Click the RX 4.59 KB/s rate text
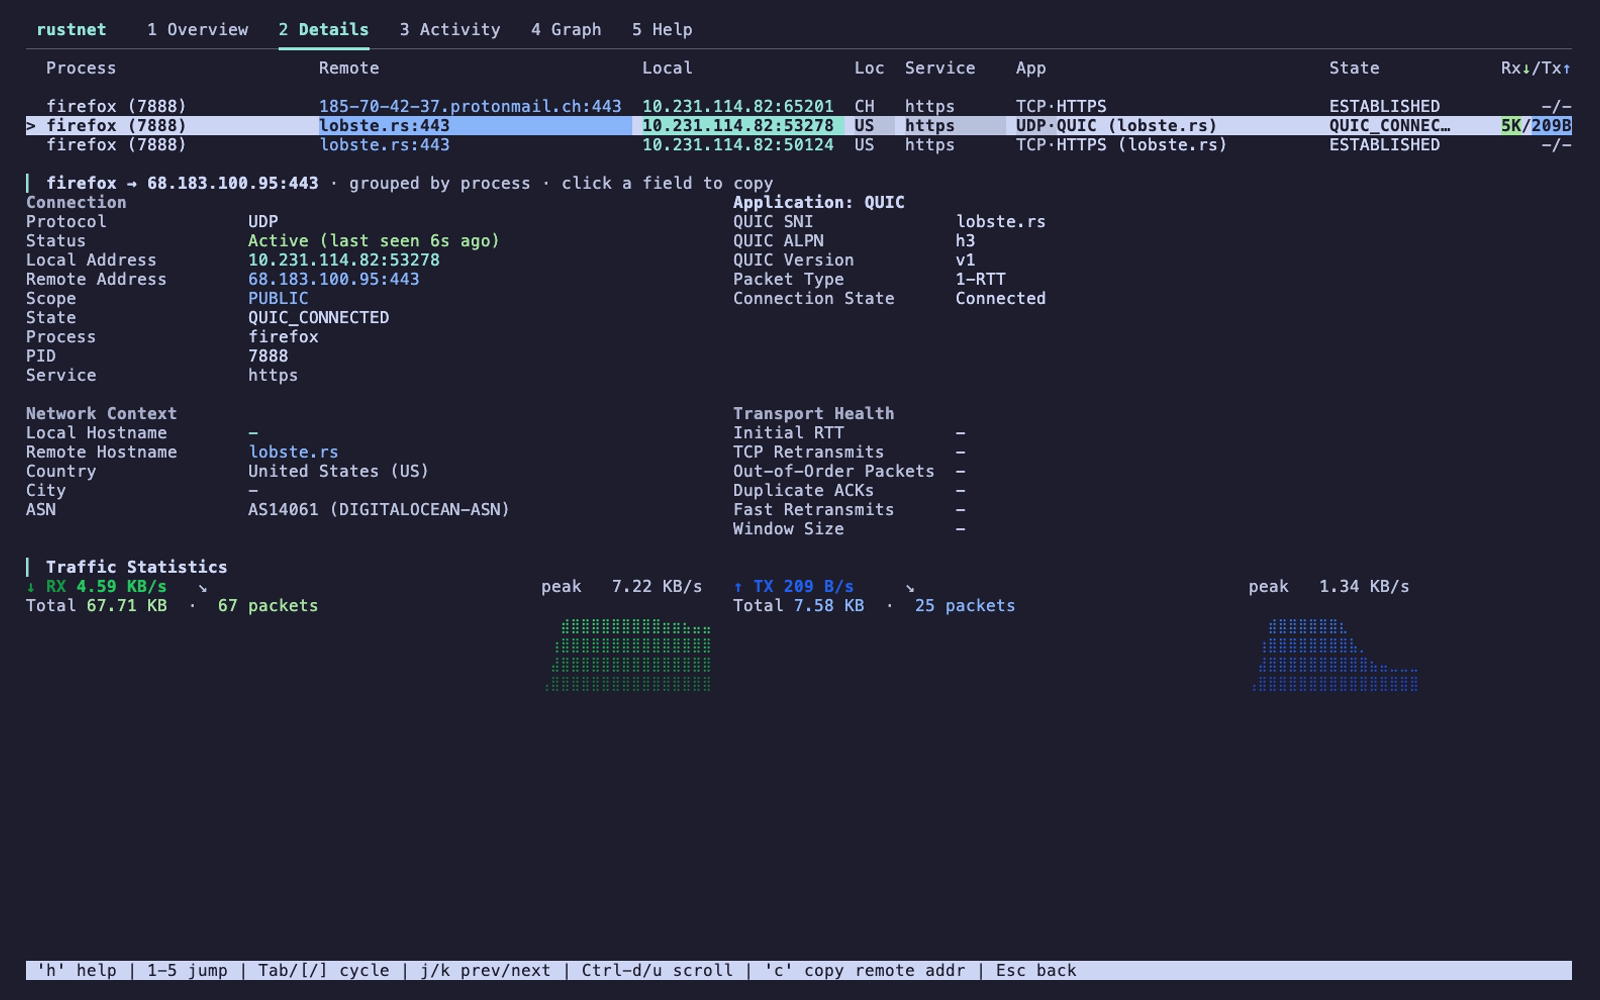 [x=107, y=587]
